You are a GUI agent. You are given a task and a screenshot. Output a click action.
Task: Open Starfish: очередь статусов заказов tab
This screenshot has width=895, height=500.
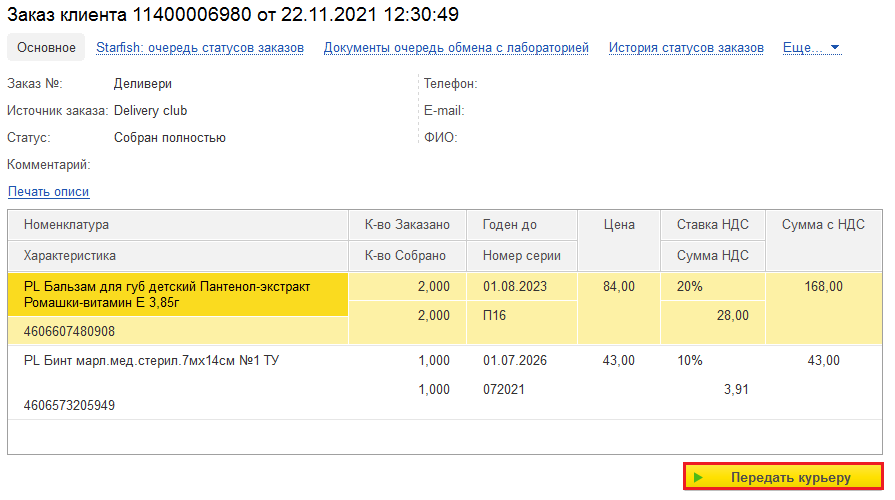tap(200, 47)
